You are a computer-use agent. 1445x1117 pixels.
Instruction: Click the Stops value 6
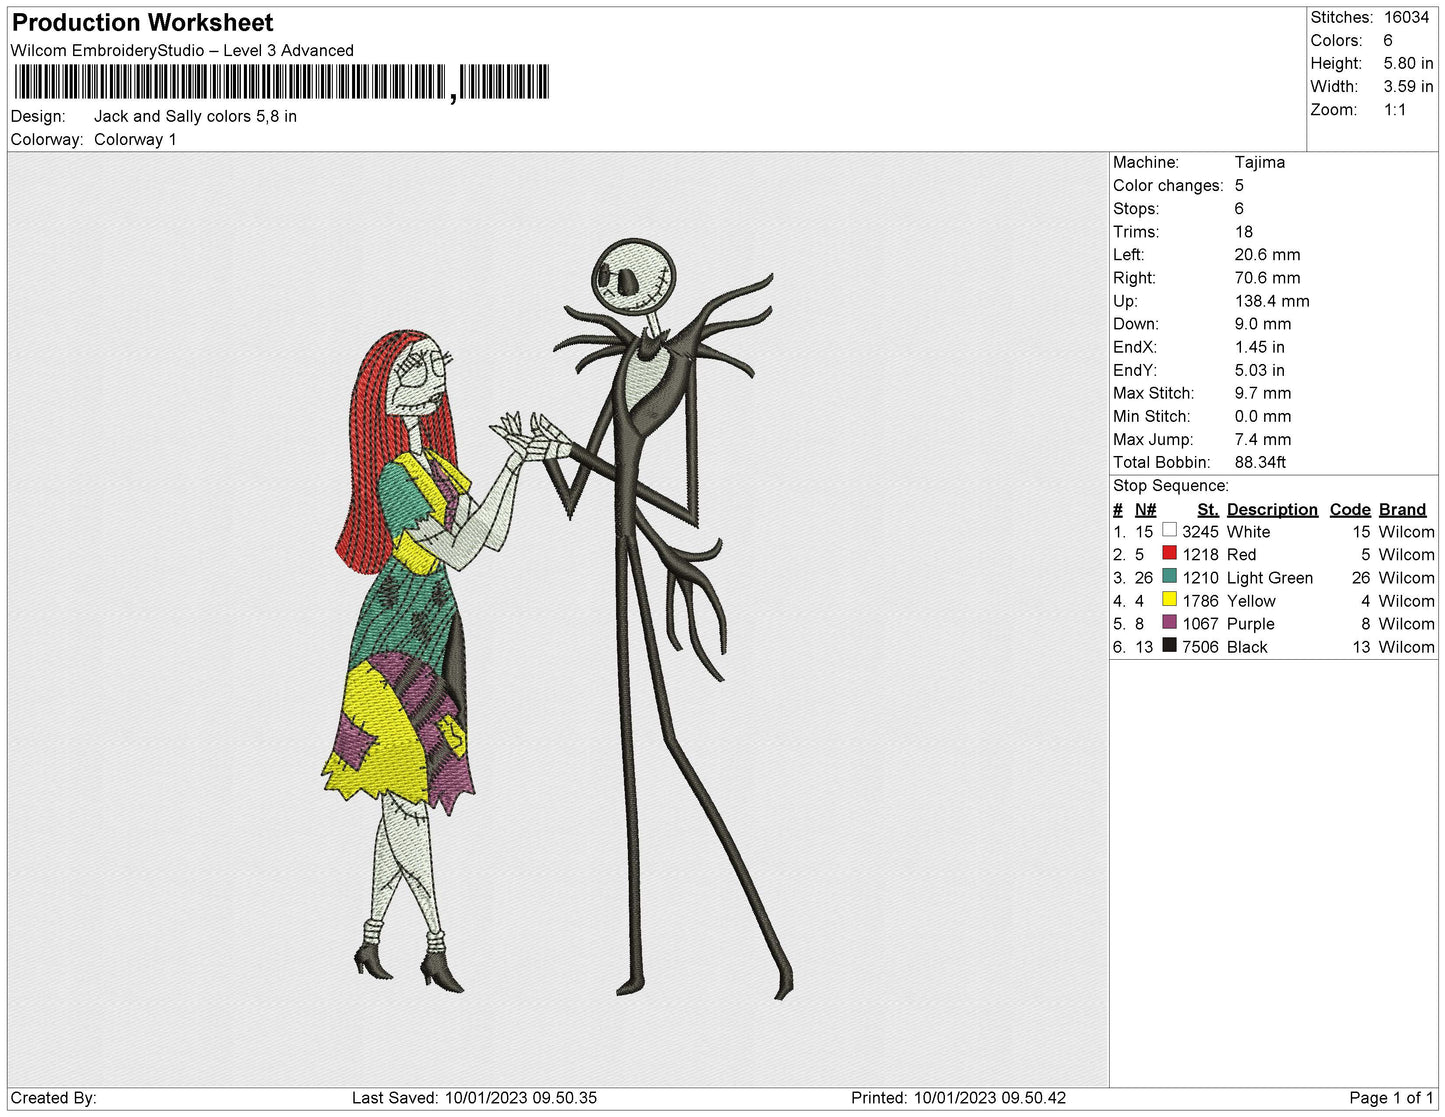1239,208
